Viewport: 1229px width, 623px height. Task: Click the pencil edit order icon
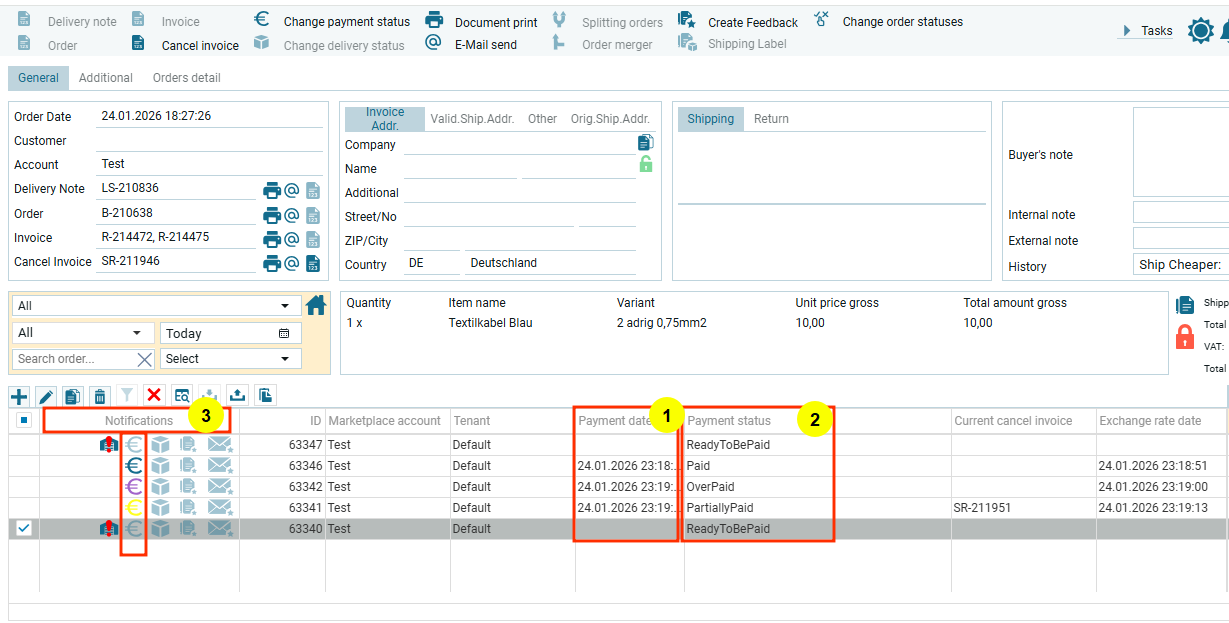tap(46, 396)
